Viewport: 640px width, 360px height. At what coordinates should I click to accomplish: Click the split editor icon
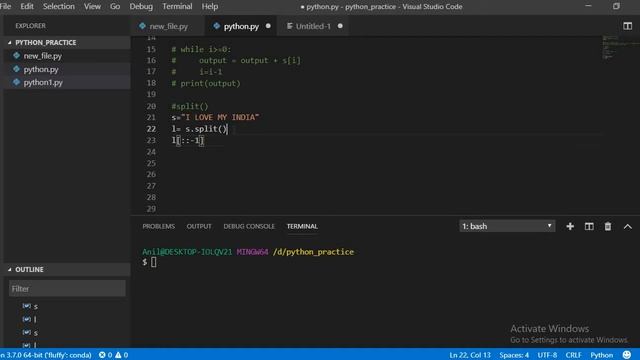[x=627, y=26]
